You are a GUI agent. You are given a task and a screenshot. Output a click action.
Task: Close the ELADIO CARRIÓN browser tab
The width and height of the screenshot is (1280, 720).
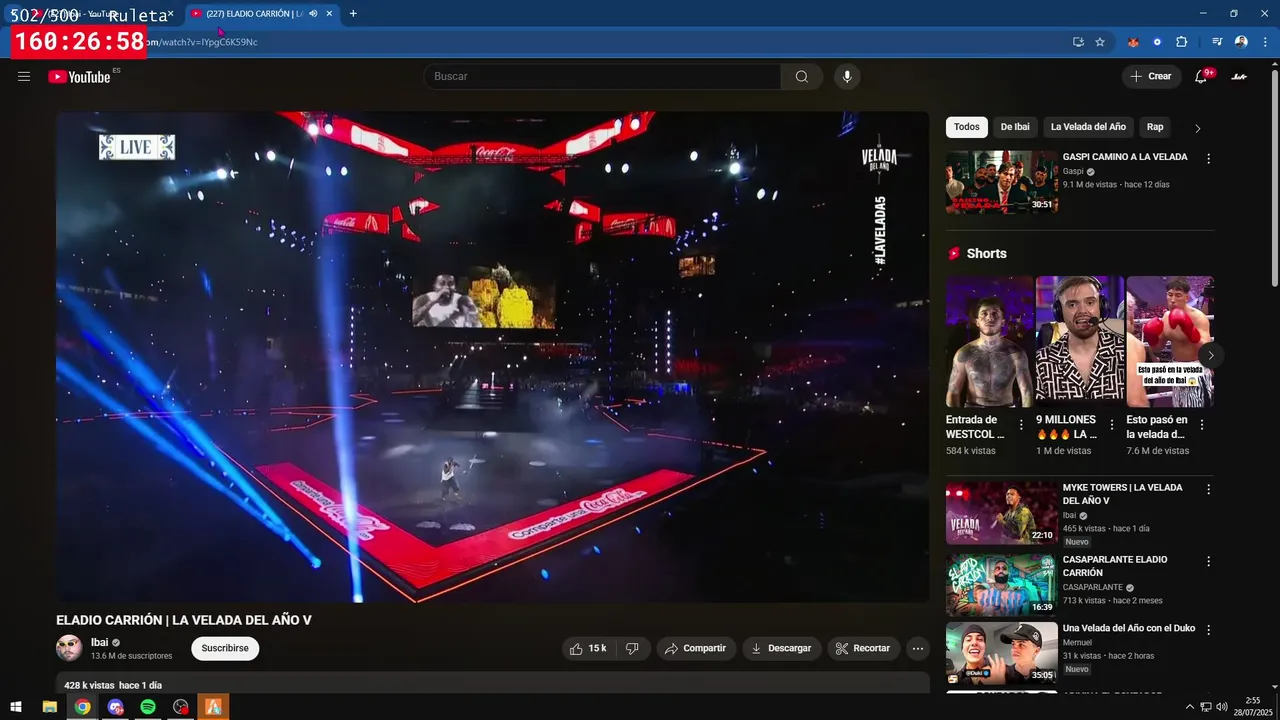329,14
